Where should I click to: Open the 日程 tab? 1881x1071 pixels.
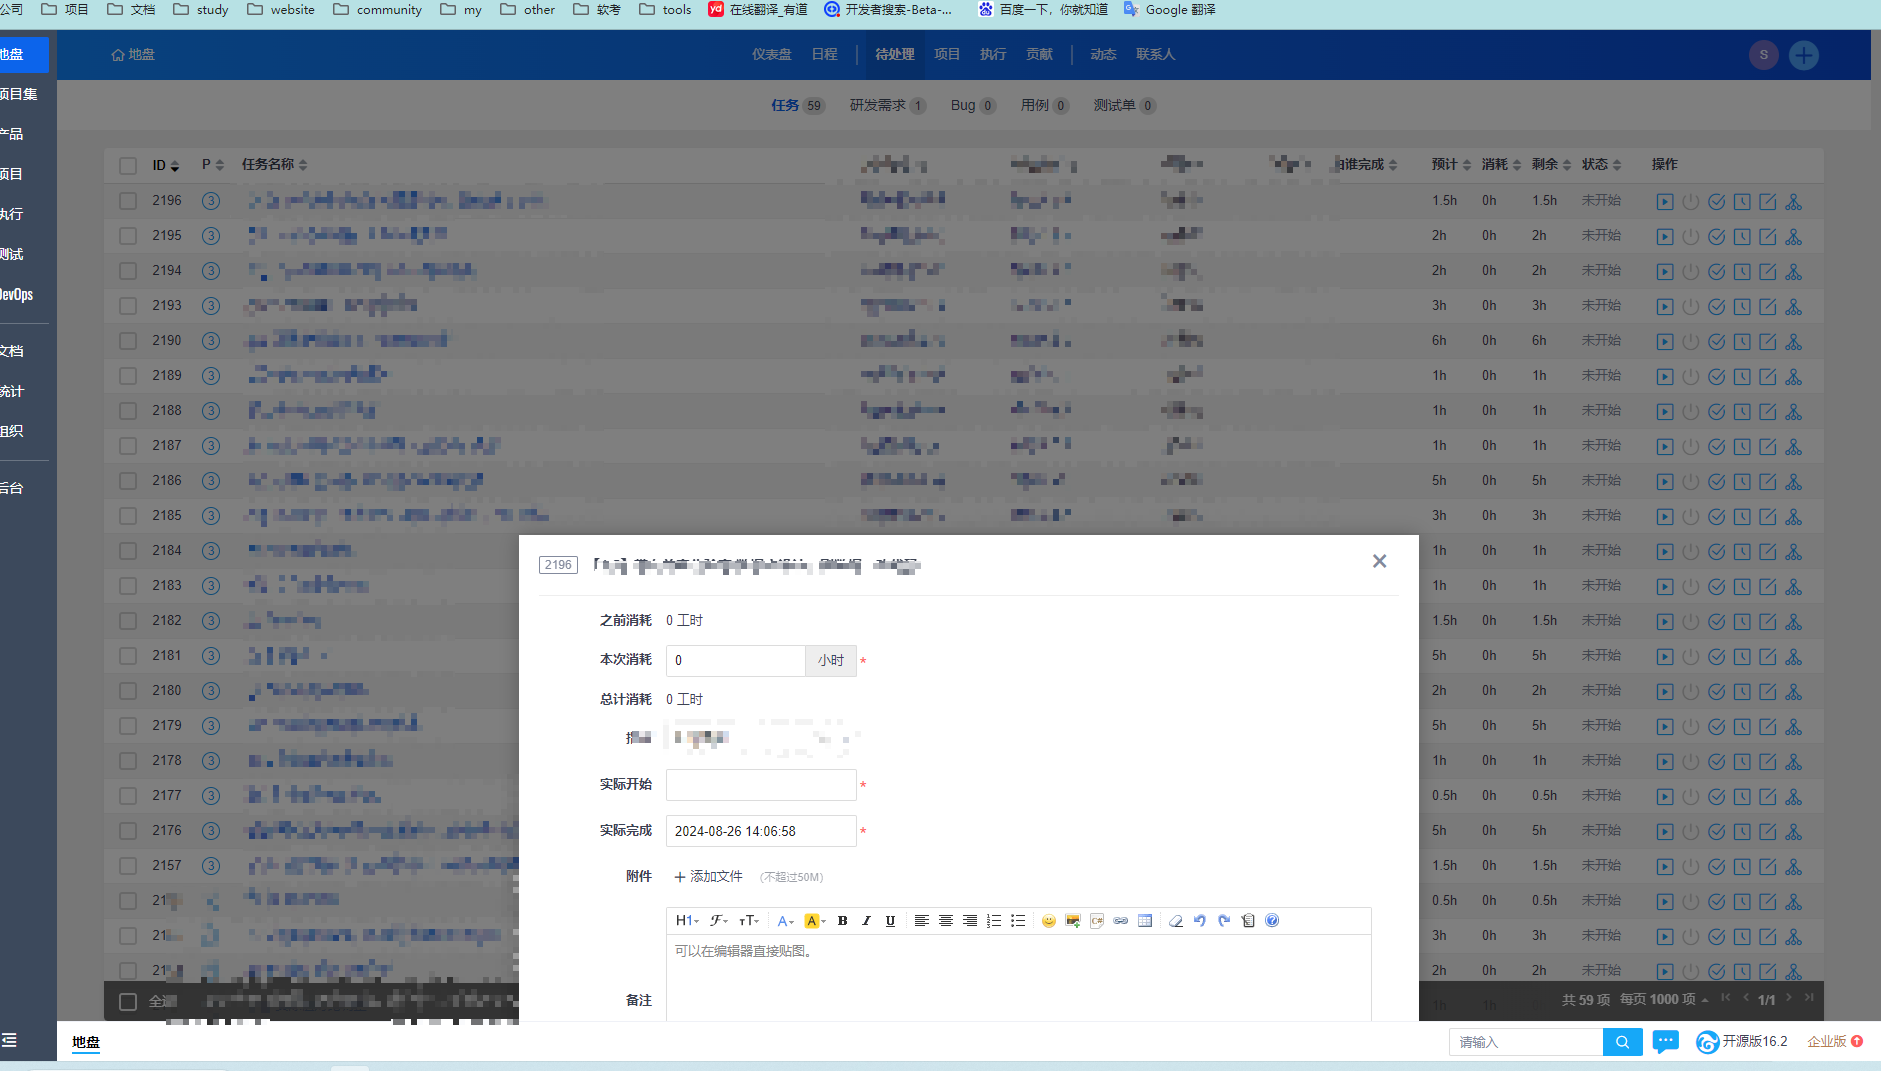pyautogui.click(x=825, y=54)
